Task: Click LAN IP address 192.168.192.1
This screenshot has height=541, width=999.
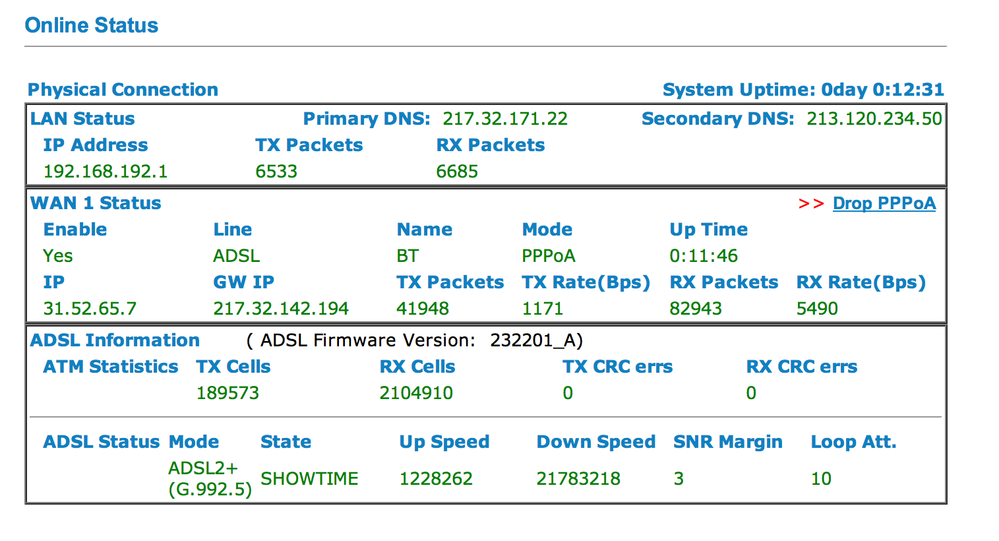Action: 105,171
